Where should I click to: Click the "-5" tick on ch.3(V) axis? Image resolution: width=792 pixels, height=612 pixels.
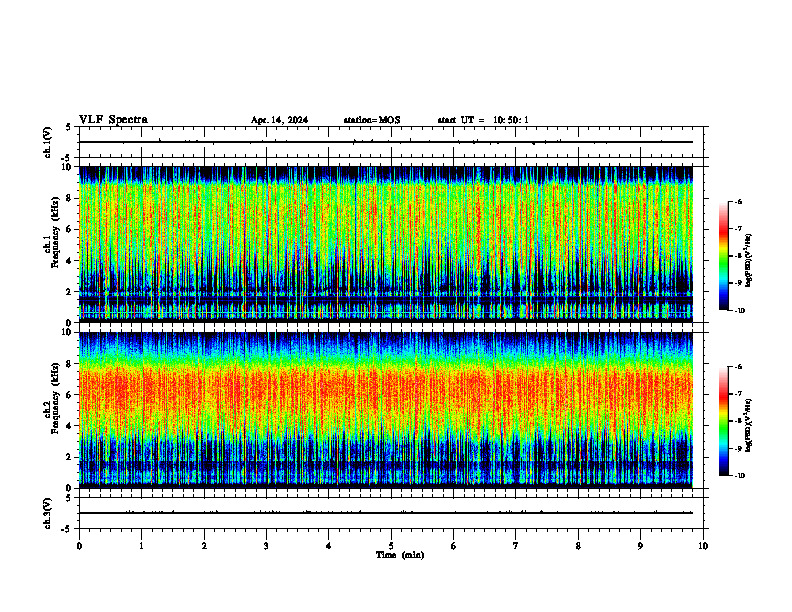click(66, 529)
